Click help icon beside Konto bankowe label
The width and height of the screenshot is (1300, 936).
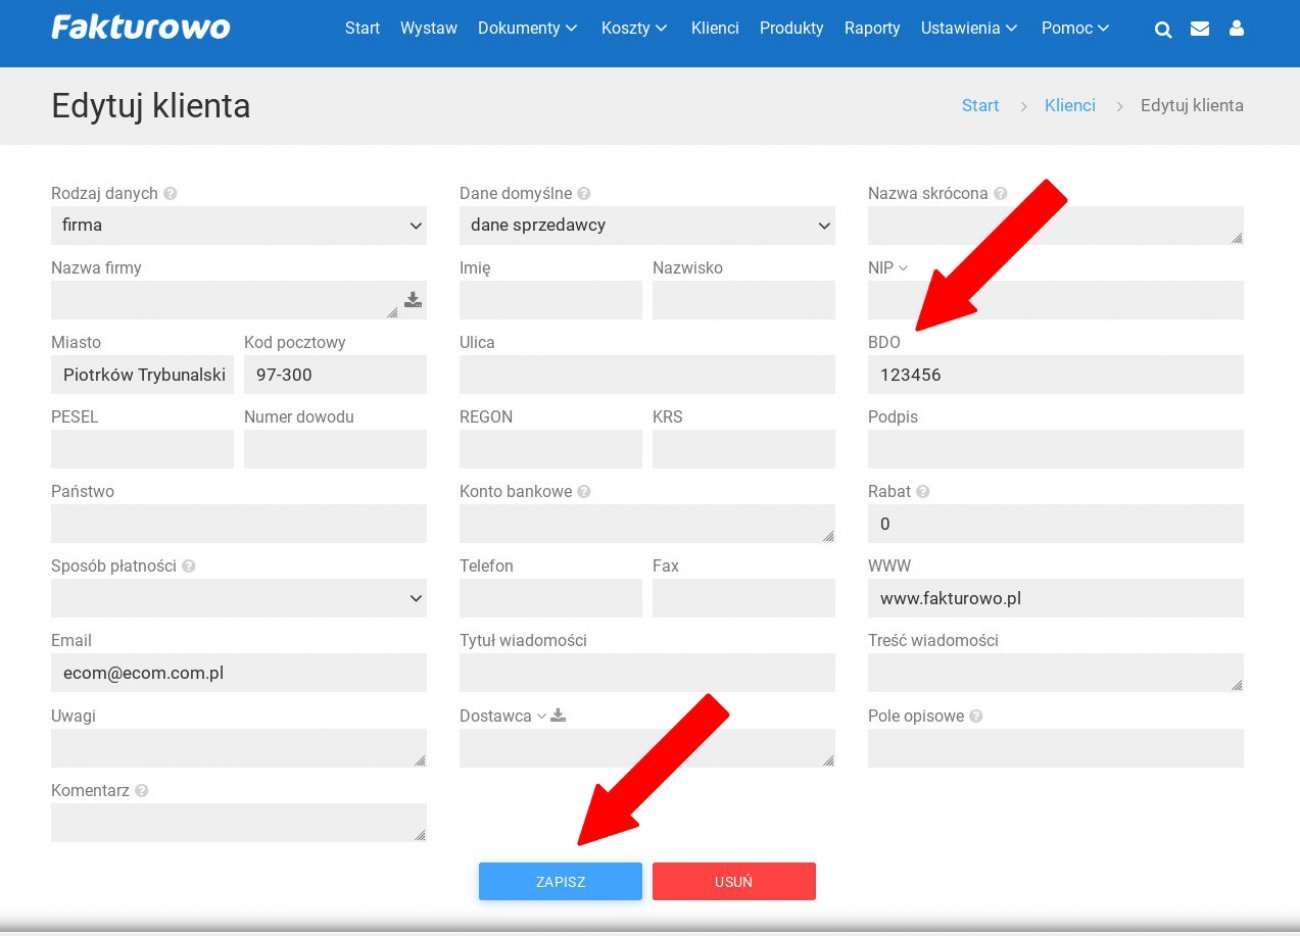(x=584, y=492)
